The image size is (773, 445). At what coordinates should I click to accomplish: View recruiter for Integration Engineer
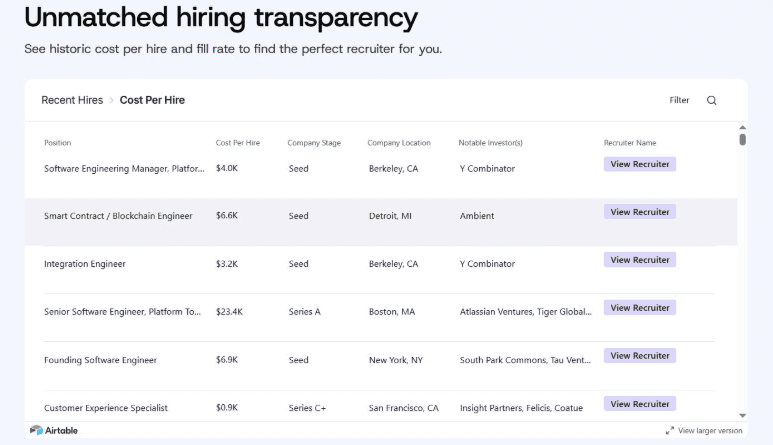[x=640, y=260]
